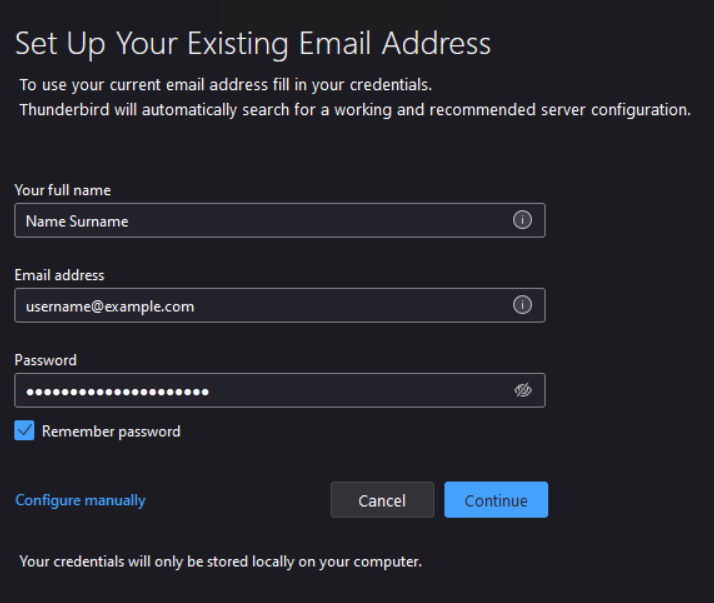Uncheck the Remember password checkbox
Image resolution: width=714 pixels, height=603 pixels.
pyautogui.click(x=25, y=431)
